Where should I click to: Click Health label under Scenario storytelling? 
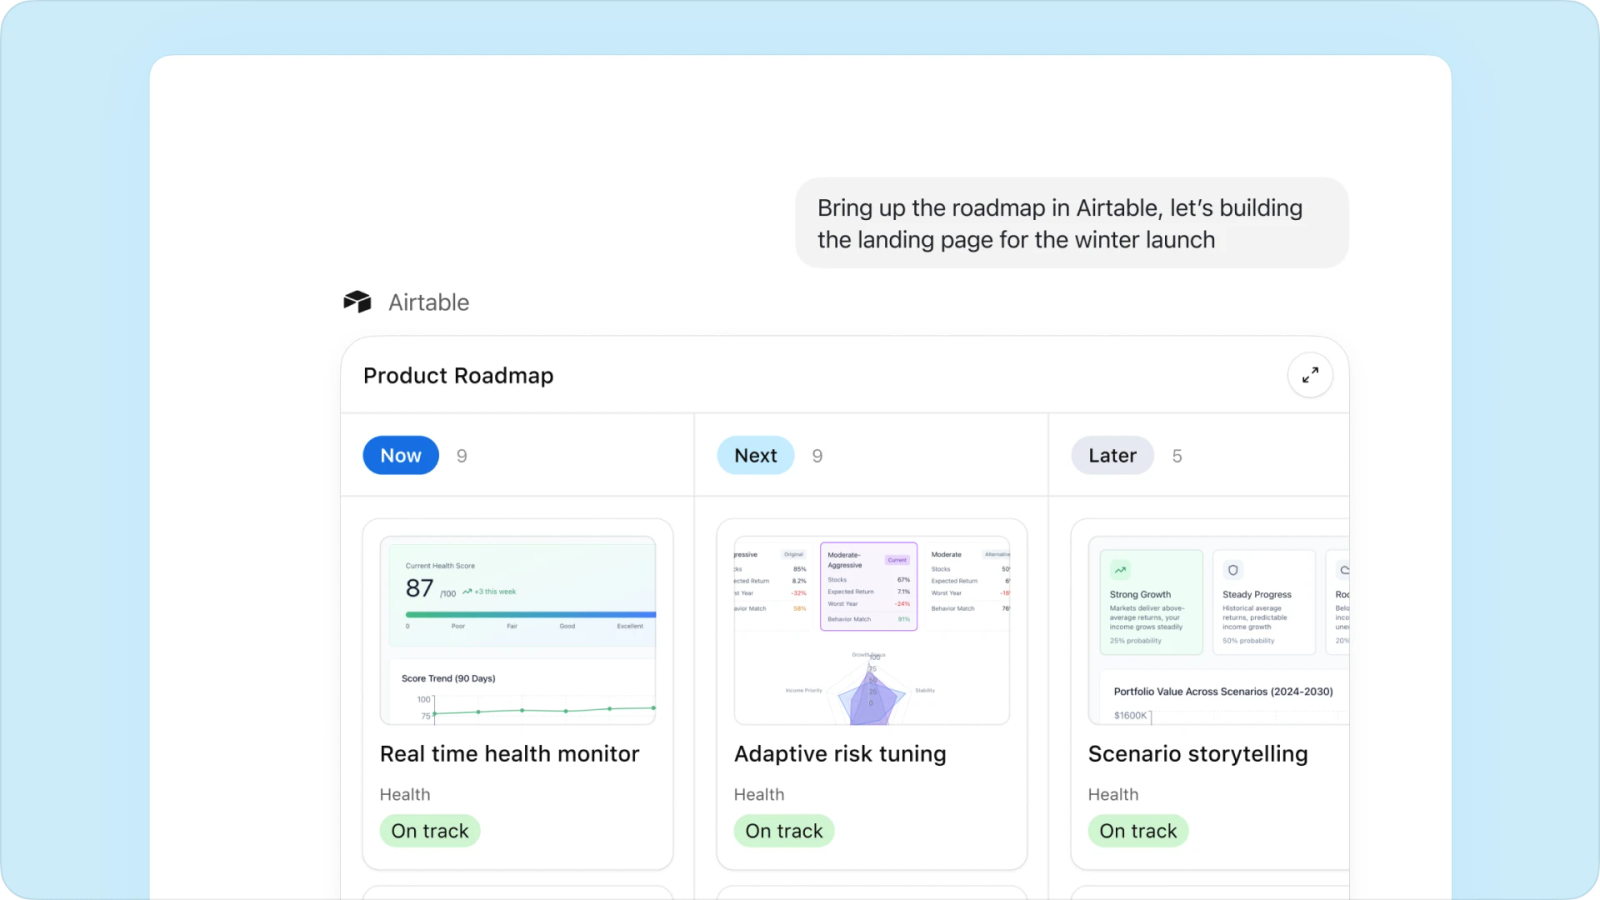(1113, 794)
